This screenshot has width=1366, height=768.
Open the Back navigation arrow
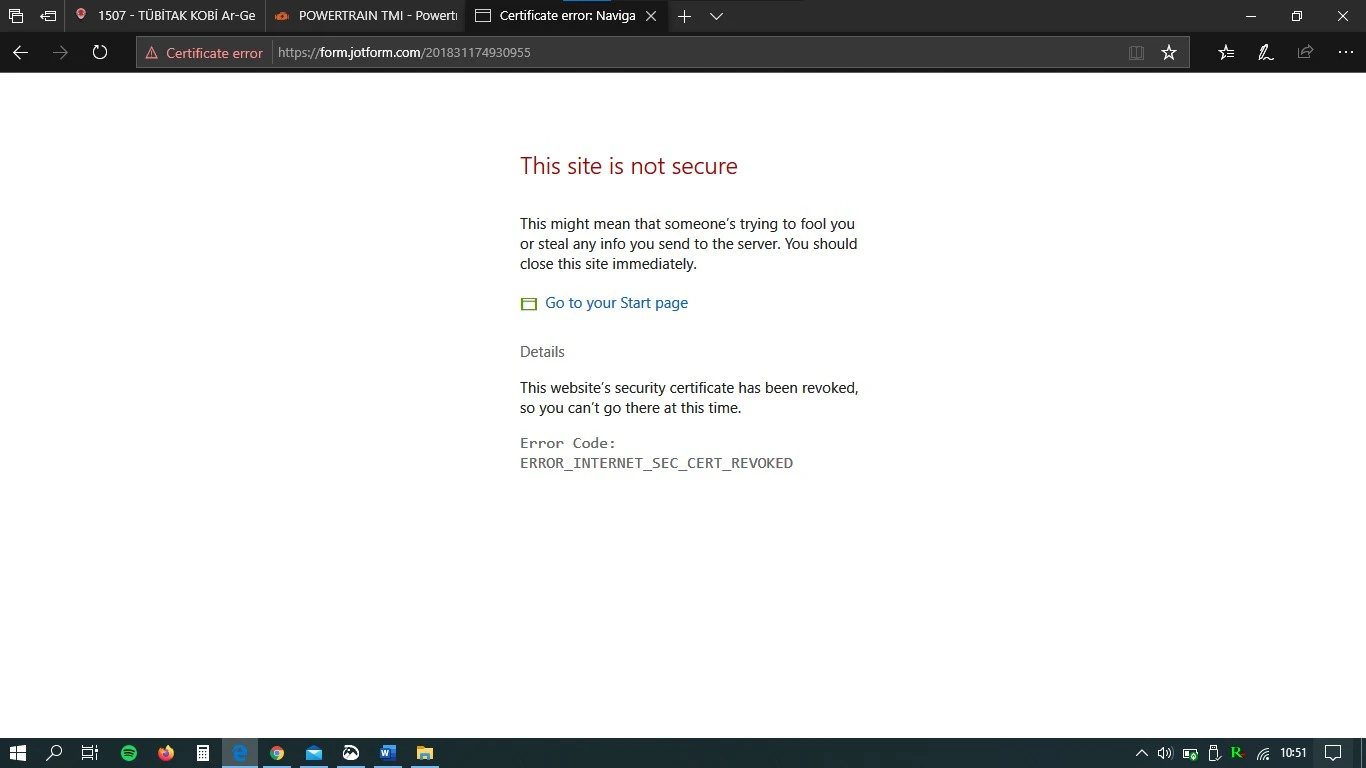(20, 53)
